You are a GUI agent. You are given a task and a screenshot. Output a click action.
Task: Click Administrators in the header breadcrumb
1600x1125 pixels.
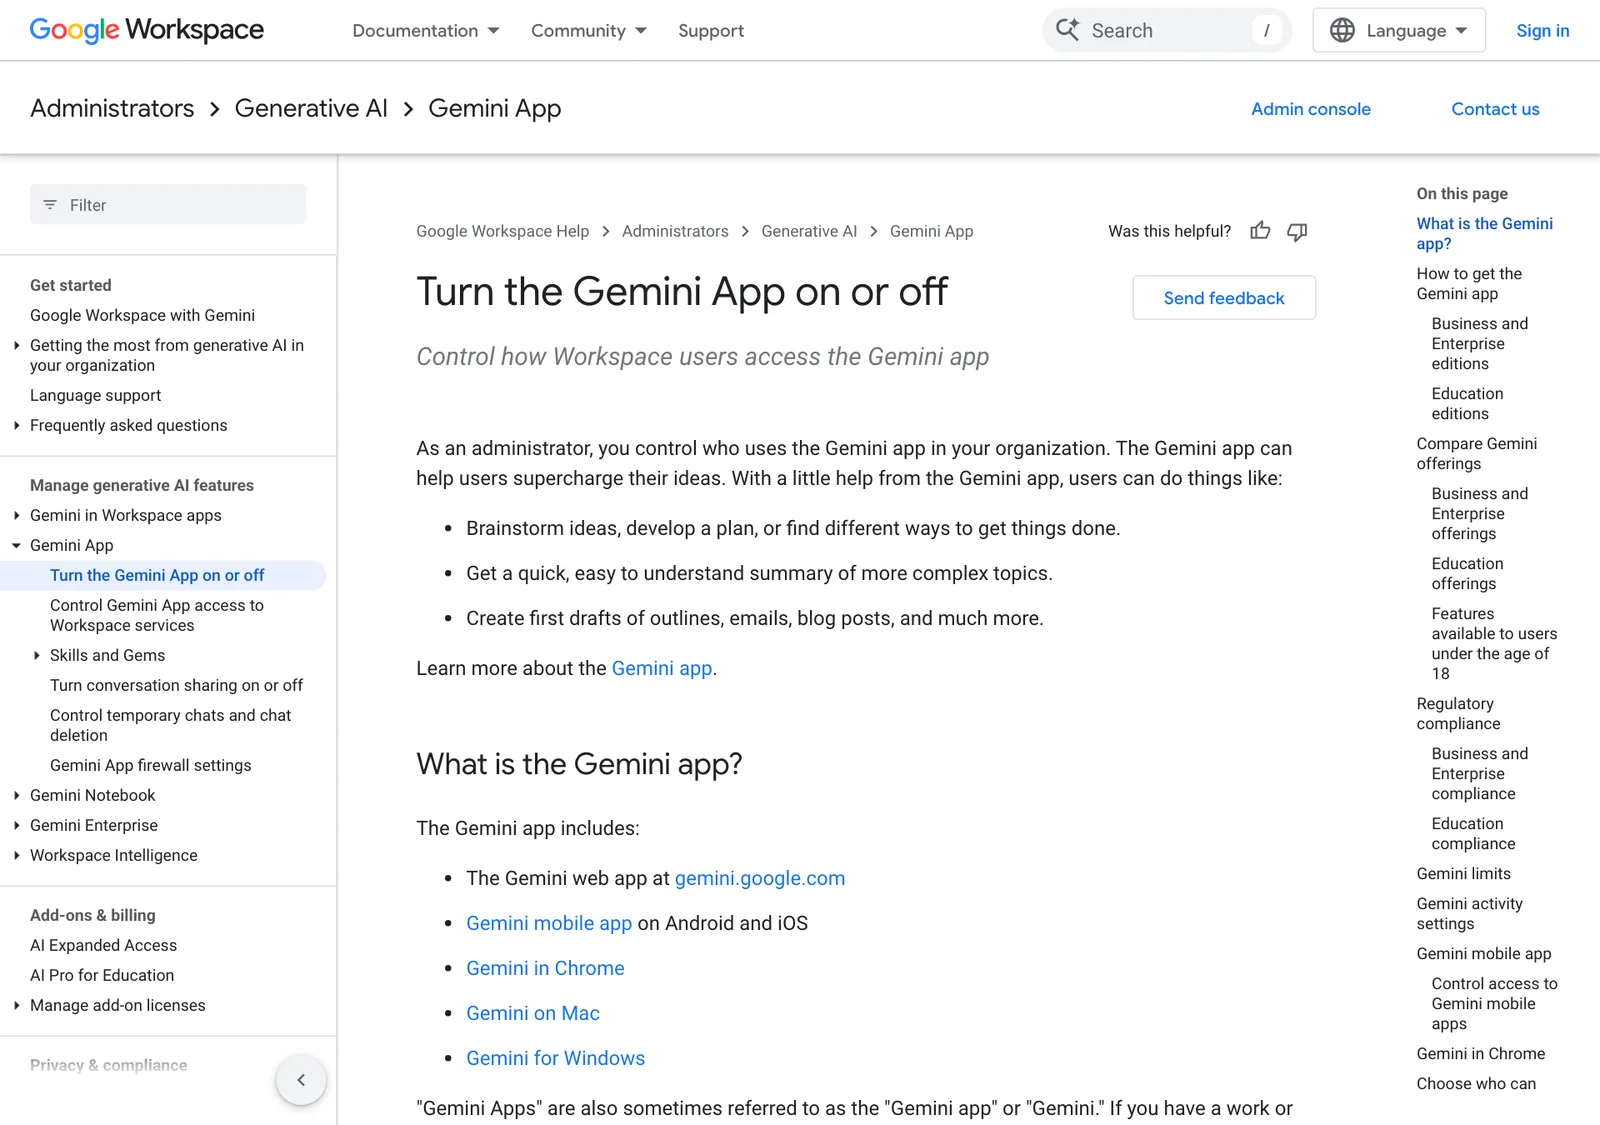point(112,108)
